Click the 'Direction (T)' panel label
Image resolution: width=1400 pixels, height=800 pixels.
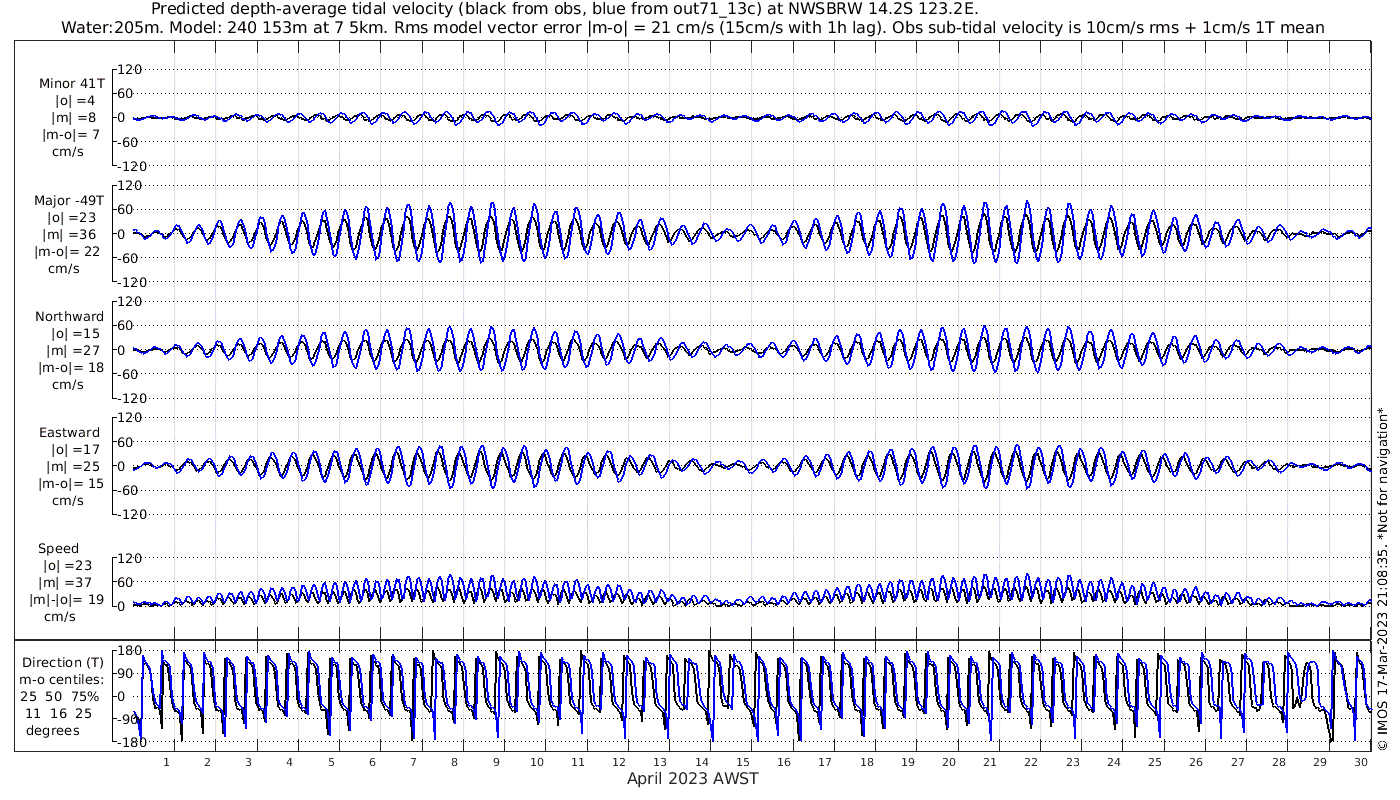click(64, 663)
